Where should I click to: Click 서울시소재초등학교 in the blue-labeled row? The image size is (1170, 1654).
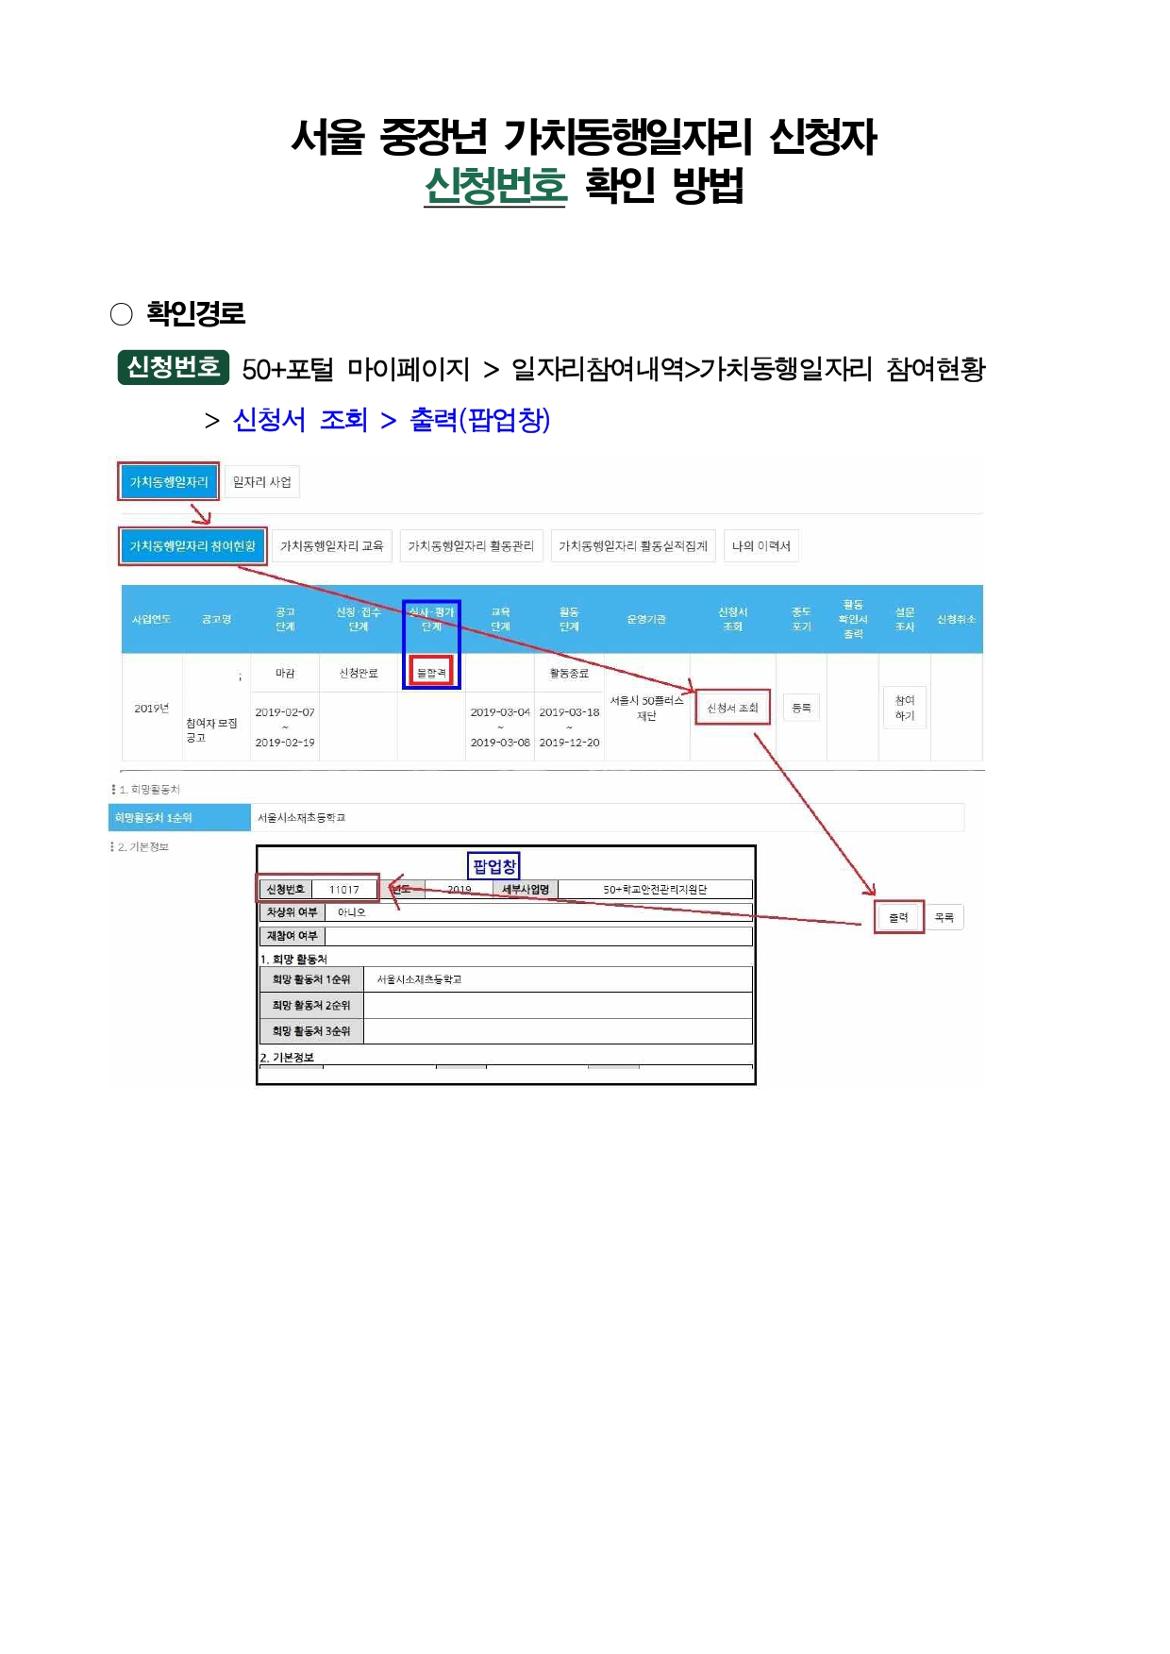point(302,818)
